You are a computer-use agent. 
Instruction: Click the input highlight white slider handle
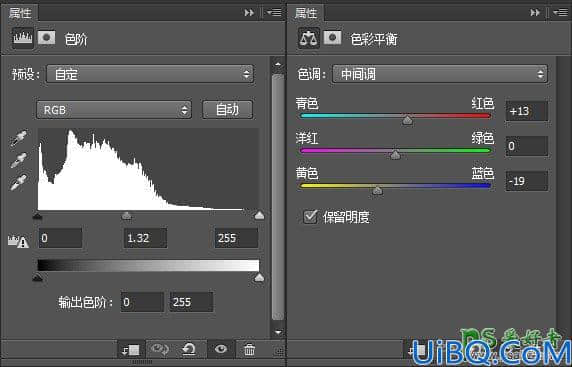pos(259,216)
